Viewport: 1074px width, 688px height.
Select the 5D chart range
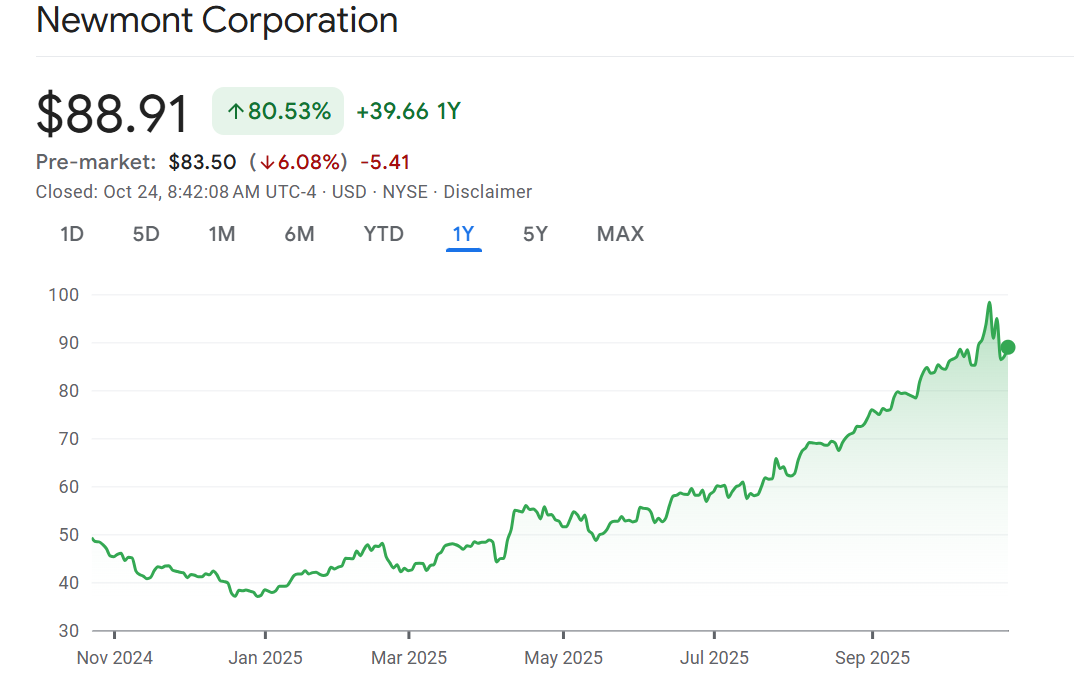click(x=146, y=234)
